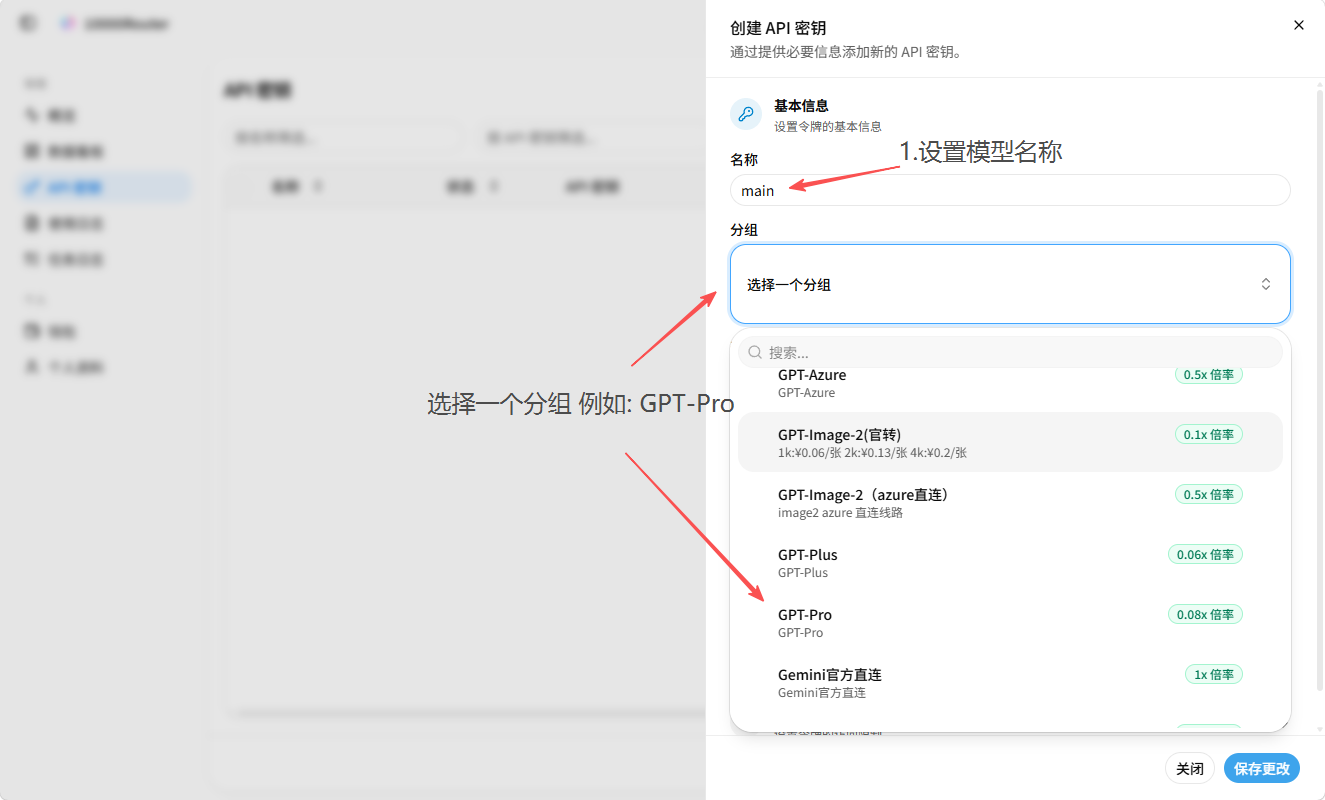Open the 选择一个分组 dropdown
1325x800 pixels.
(x=1010, y=284)
